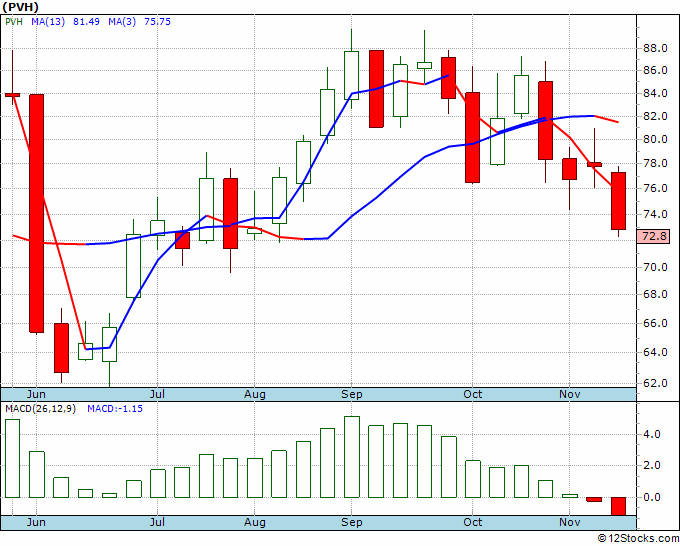Click the 62.0 price axis label
The height and width of the screenshot is (546, 680).
(655, 383)
